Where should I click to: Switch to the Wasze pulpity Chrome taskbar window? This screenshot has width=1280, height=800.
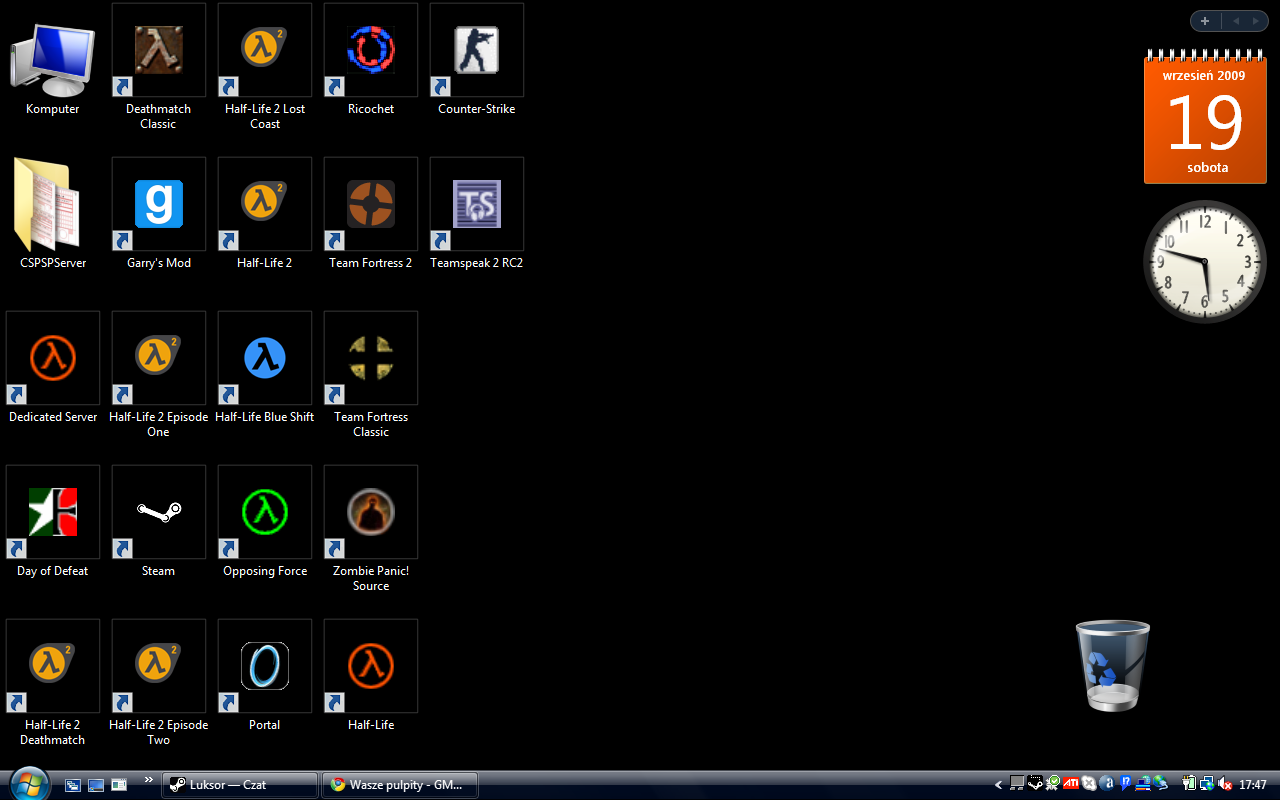(400, 785)
